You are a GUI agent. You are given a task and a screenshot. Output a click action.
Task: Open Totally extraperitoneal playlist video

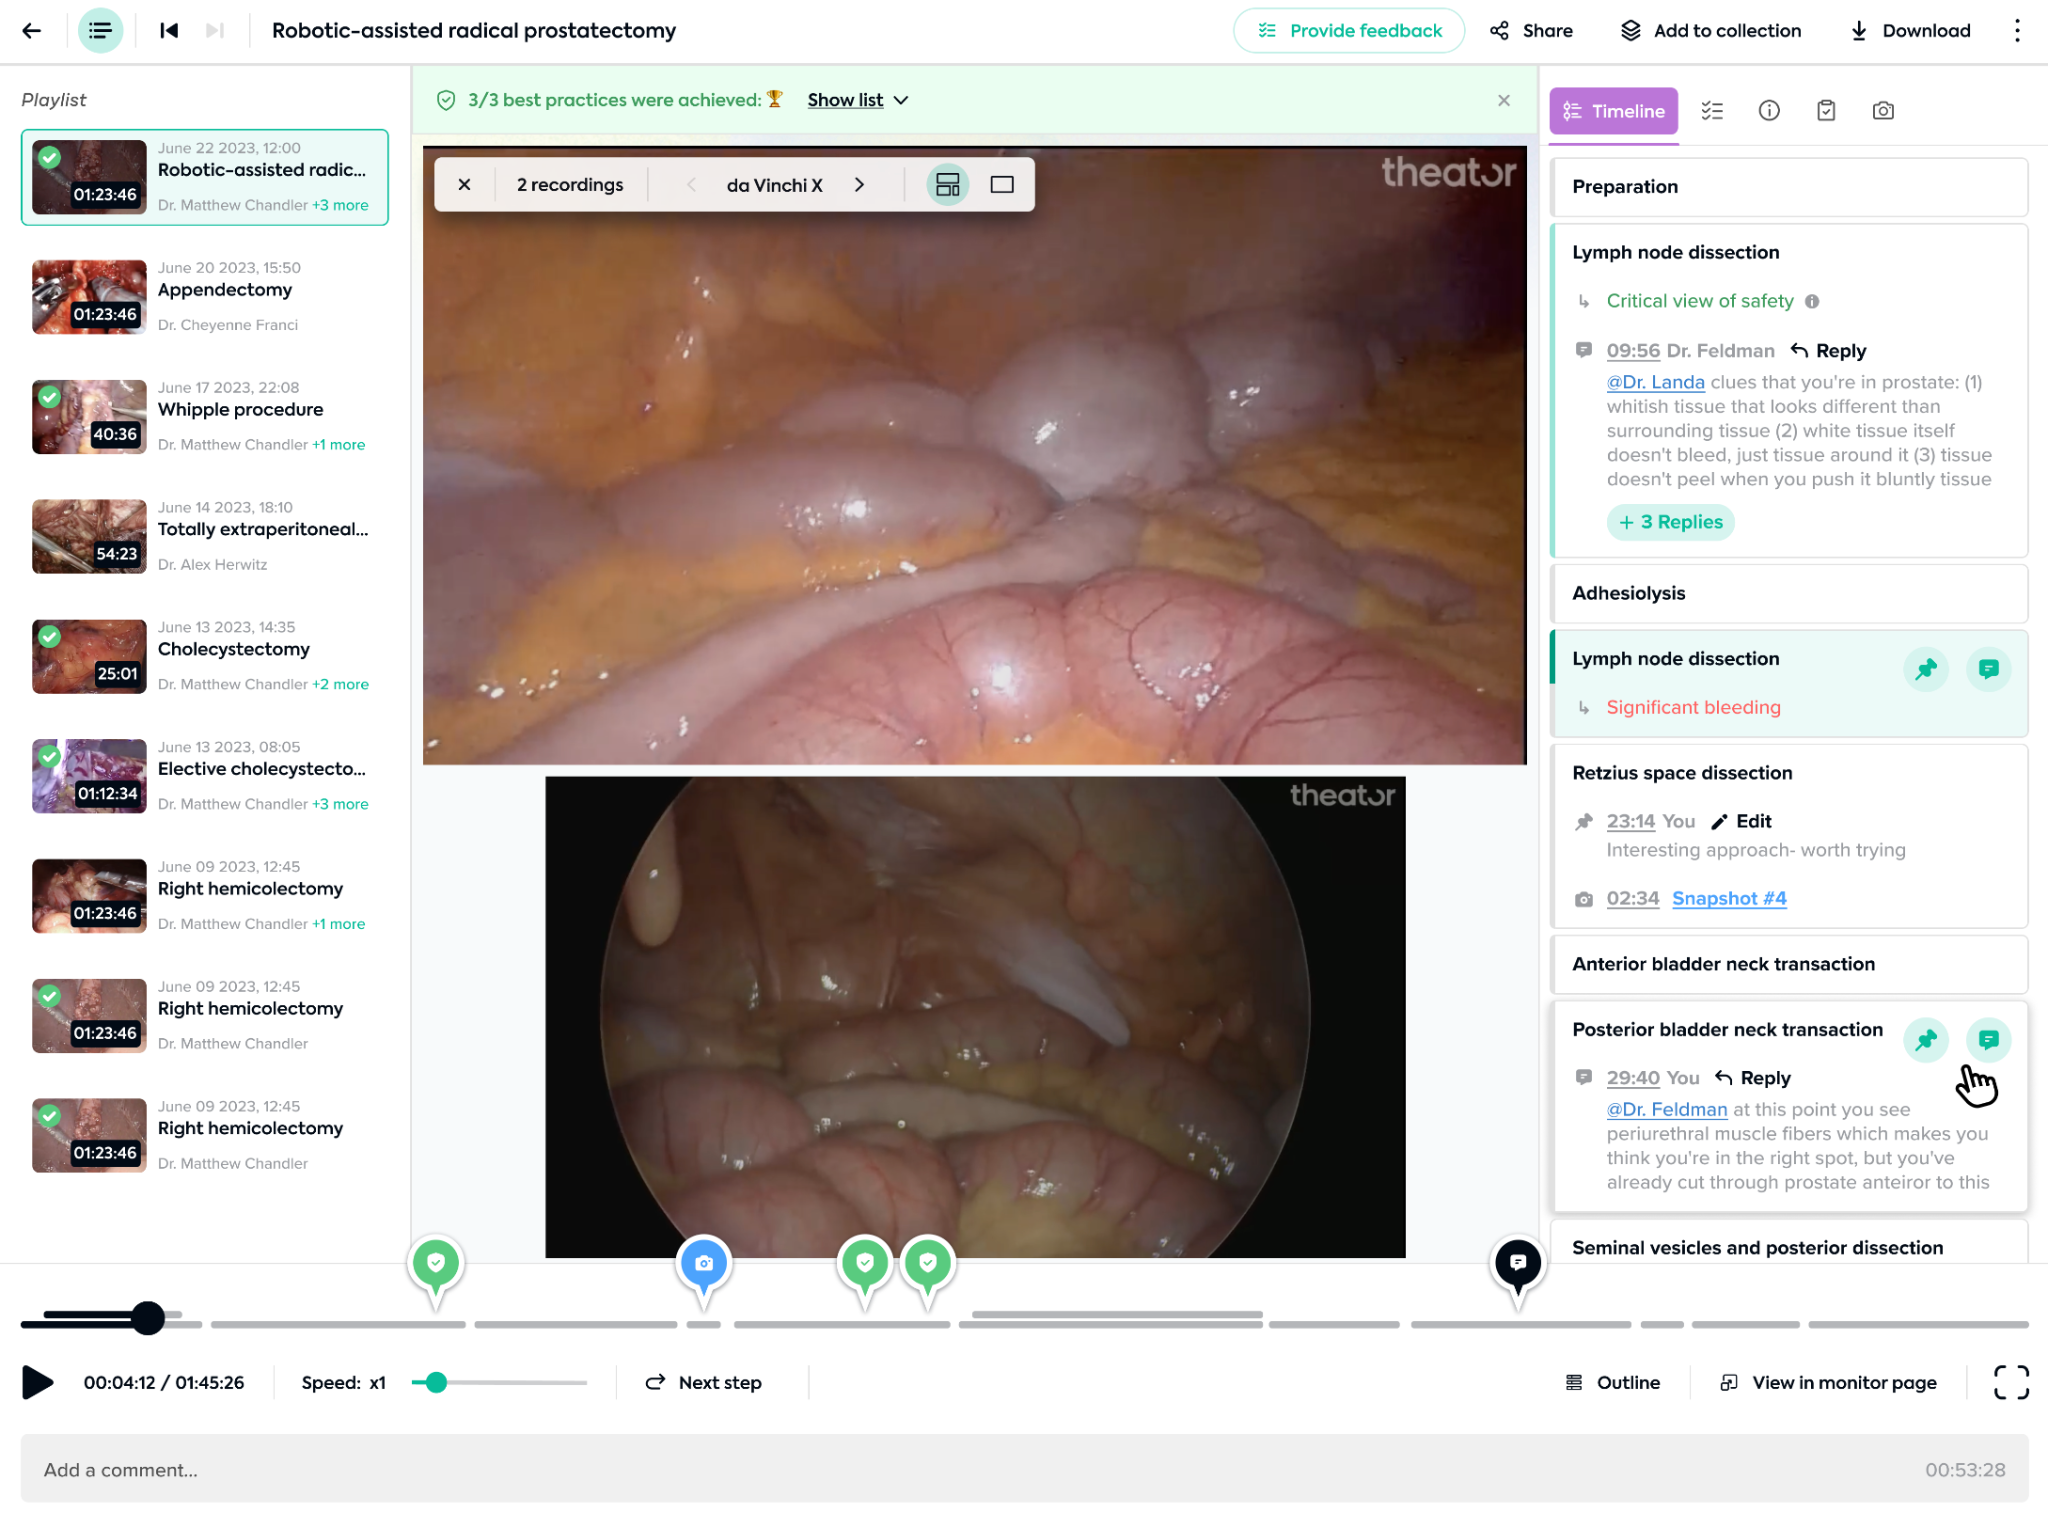pyautogui.click(x=205, y=537)
